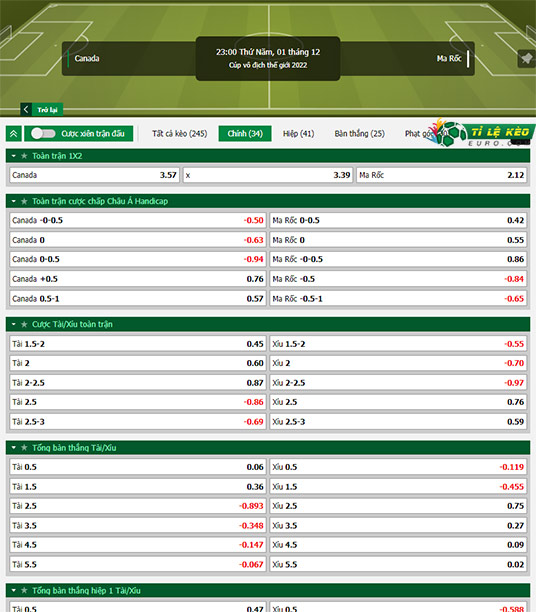Select the Tất cả kèo (245) tab
Image resolution: width=536 pixels, height=612 pixels.
180,134
